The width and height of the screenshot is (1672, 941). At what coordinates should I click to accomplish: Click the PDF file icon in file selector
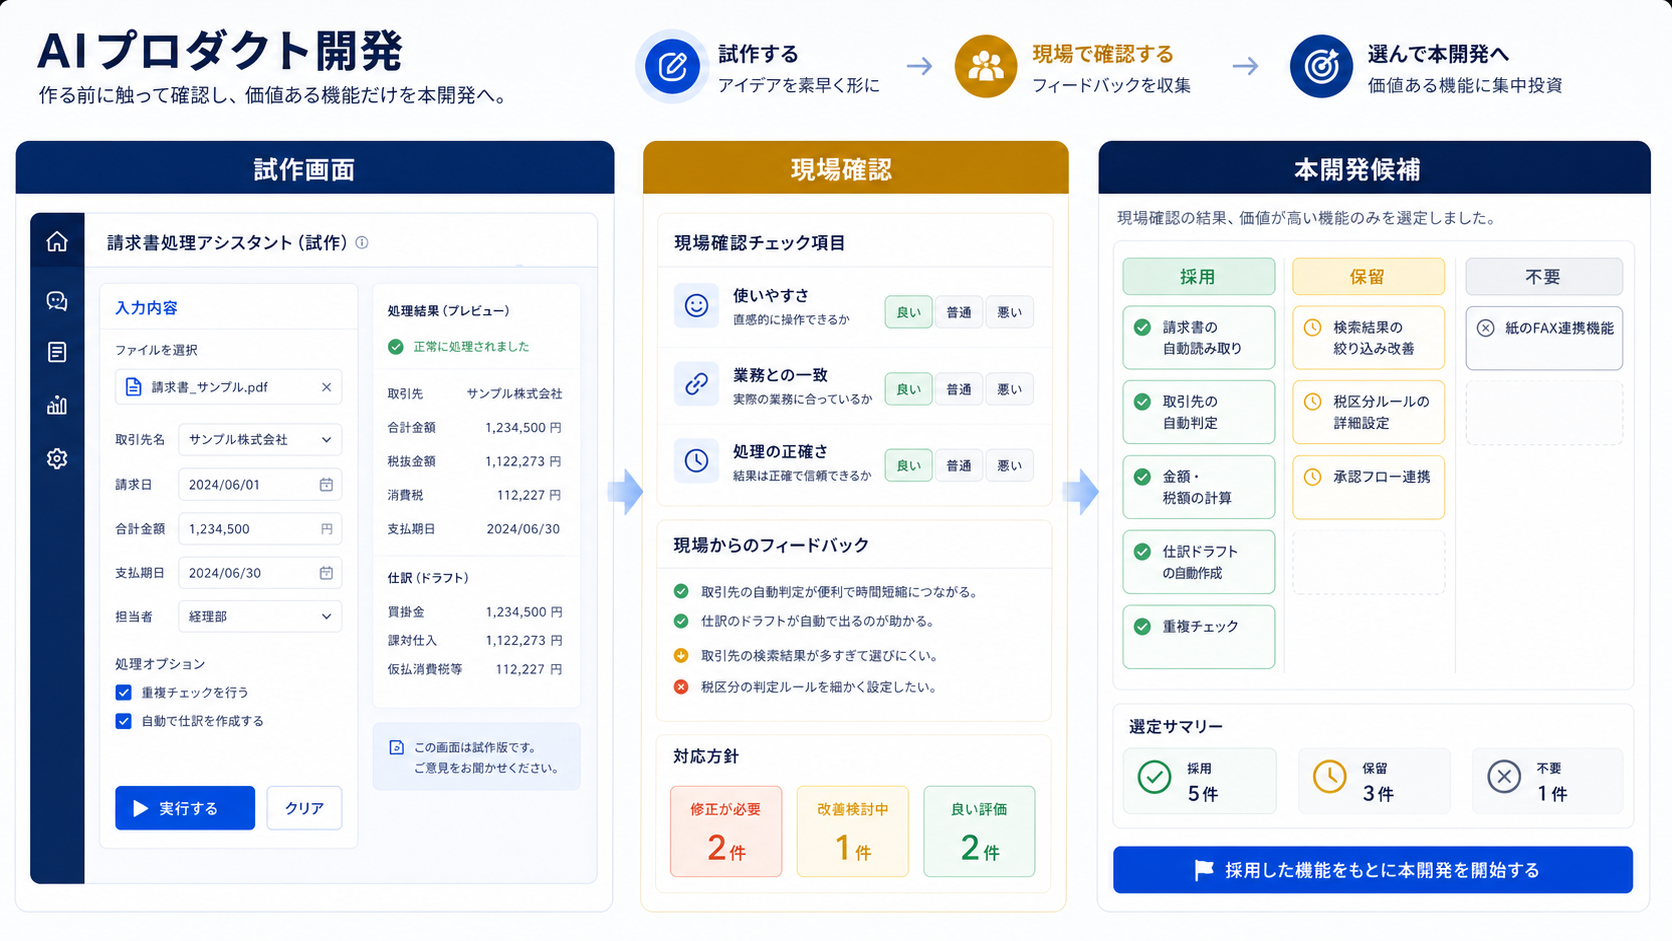[133, 387]
